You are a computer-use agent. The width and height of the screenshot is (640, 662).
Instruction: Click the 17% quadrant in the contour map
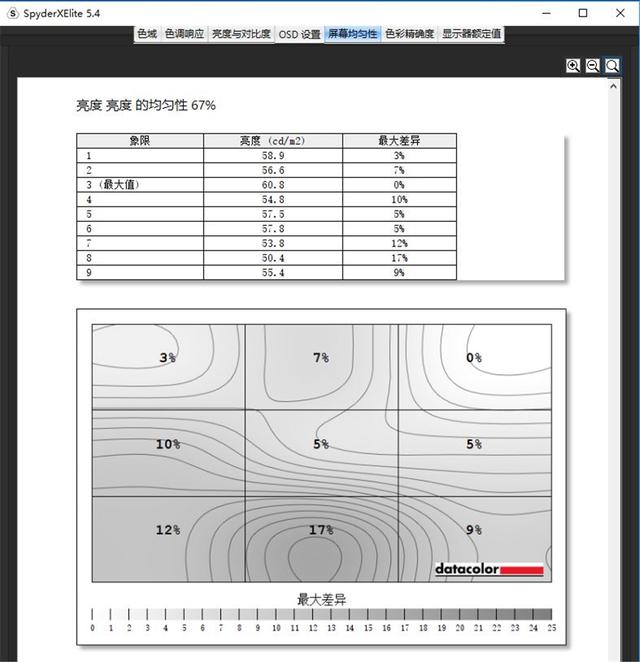point(321,539)
